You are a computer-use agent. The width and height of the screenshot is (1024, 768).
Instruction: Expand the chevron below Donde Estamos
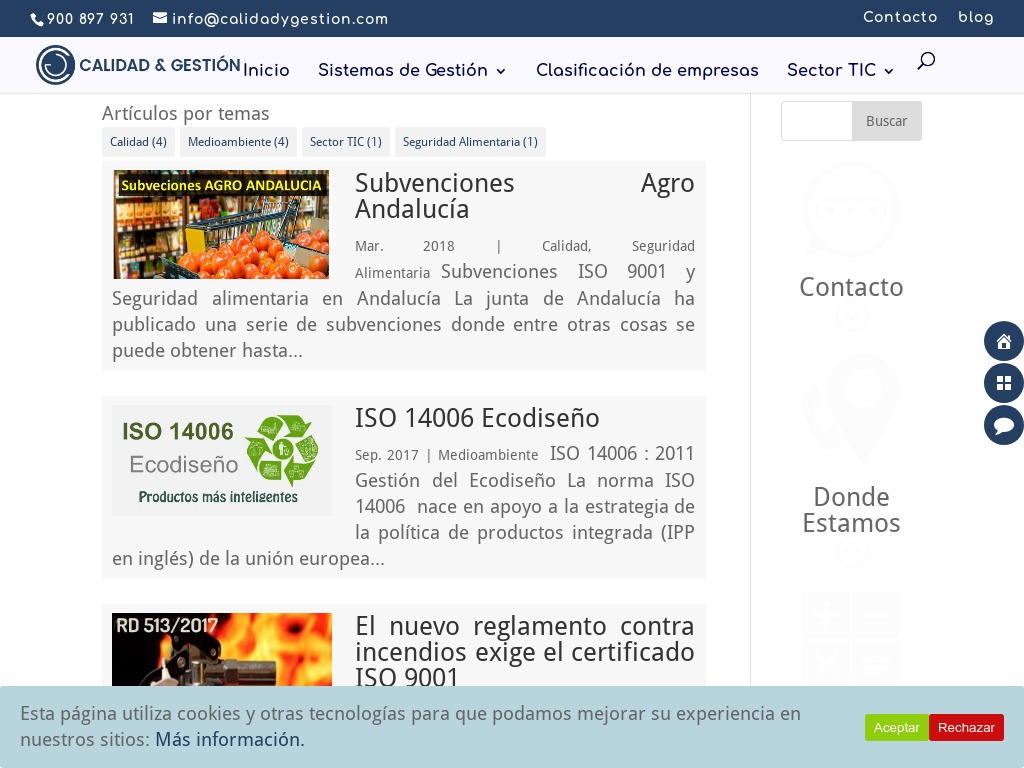851,552
